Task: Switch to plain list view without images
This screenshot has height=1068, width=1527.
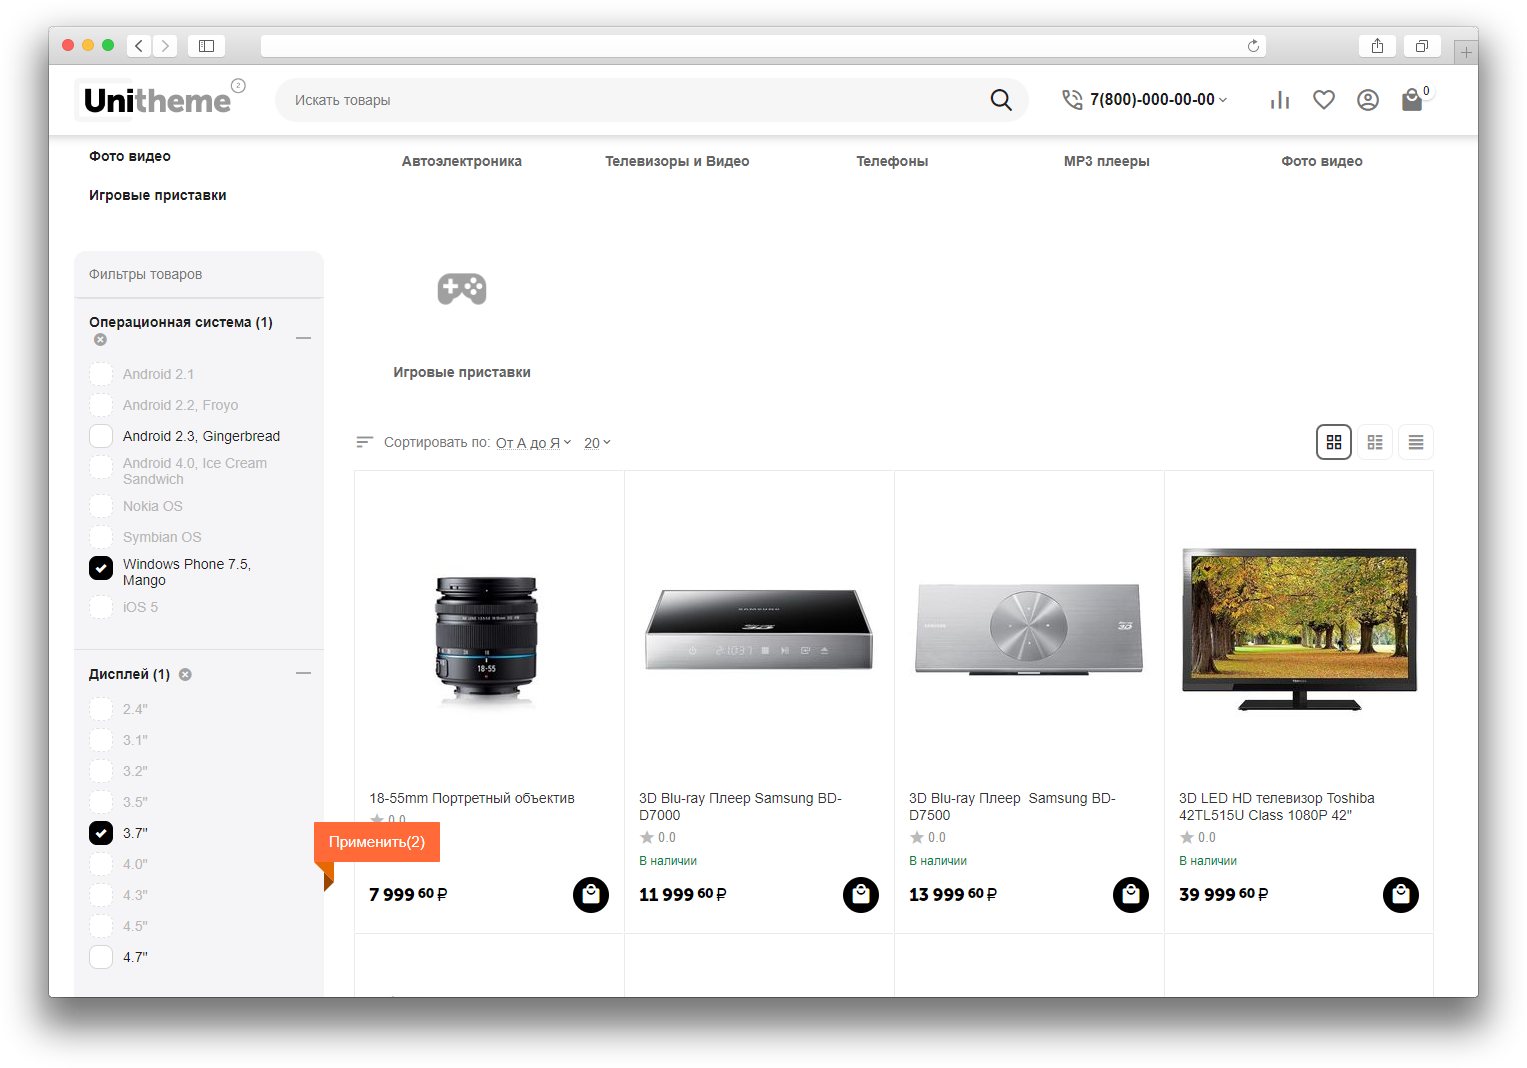Action: [x=1416, y=442]
